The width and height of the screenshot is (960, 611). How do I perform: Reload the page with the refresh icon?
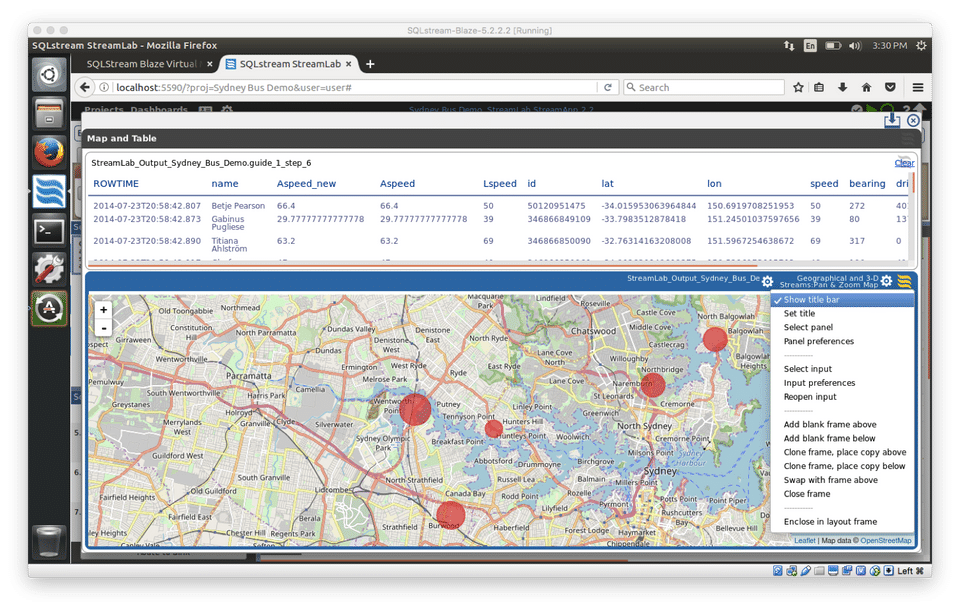tap(607, 88)
